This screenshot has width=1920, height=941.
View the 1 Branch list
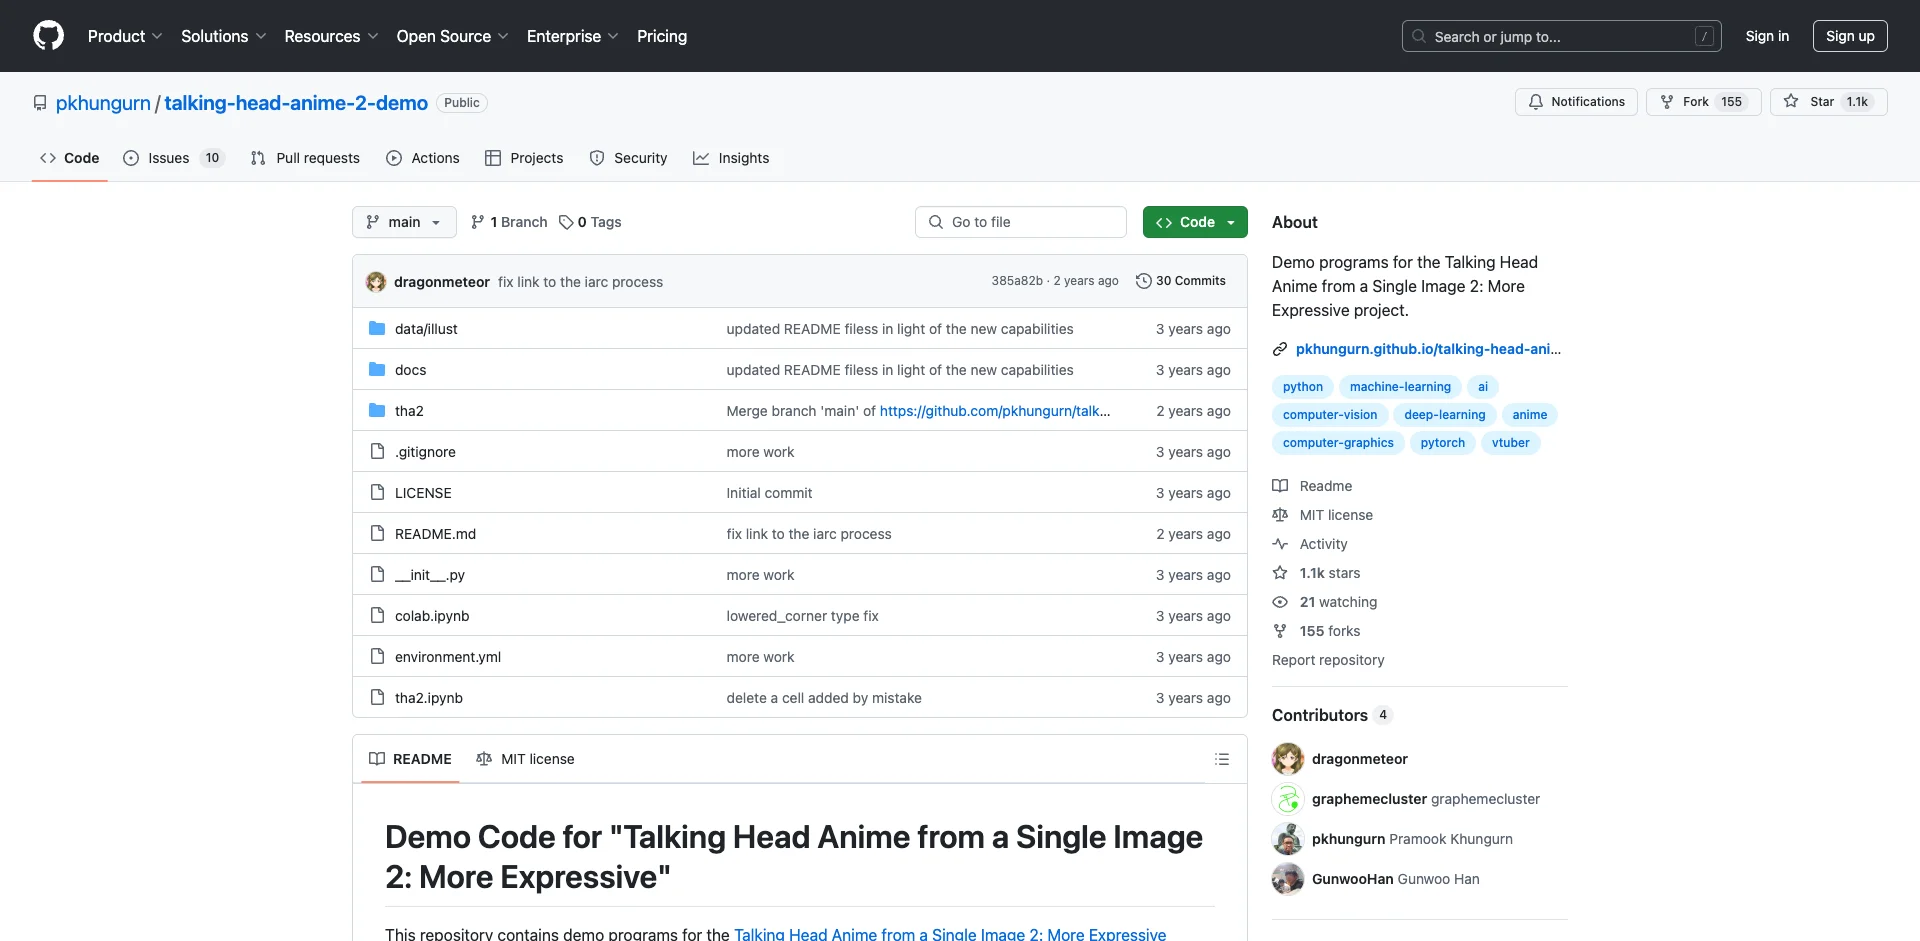point(509,222)
